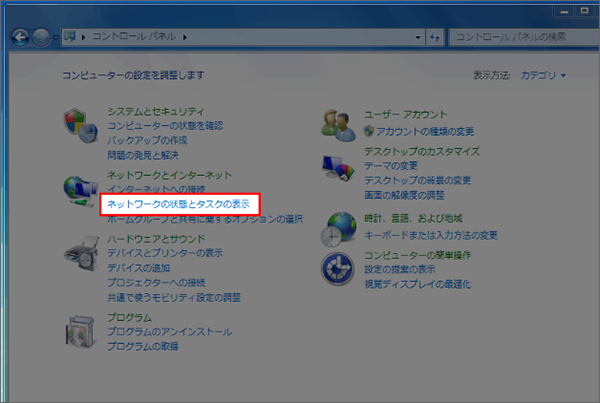Open アカウントの種類の変更 link
The image size is (600, 403).
point(425,132)
